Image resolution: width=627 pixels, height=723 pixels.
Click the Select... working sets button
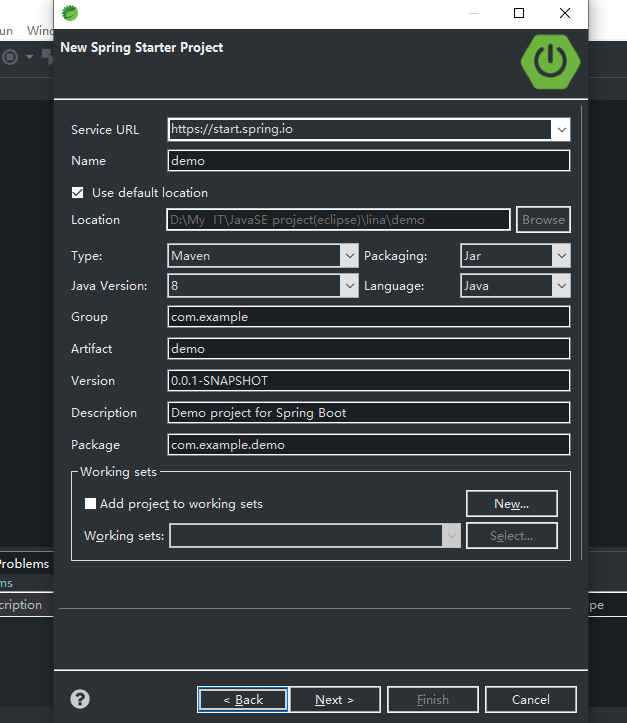click(x=512, y=536)
